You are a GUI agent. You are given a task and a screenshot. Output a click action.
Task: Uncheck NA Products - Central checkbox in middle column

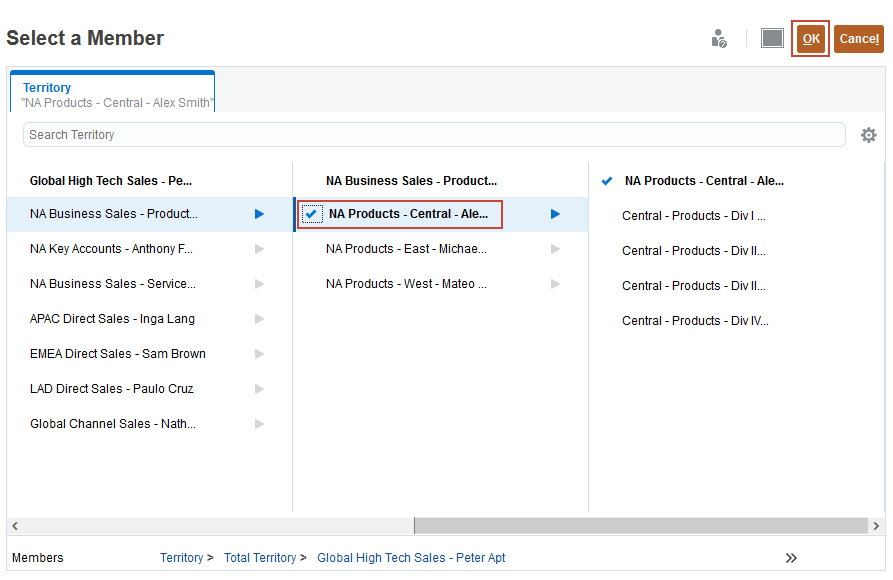(312, 214)
